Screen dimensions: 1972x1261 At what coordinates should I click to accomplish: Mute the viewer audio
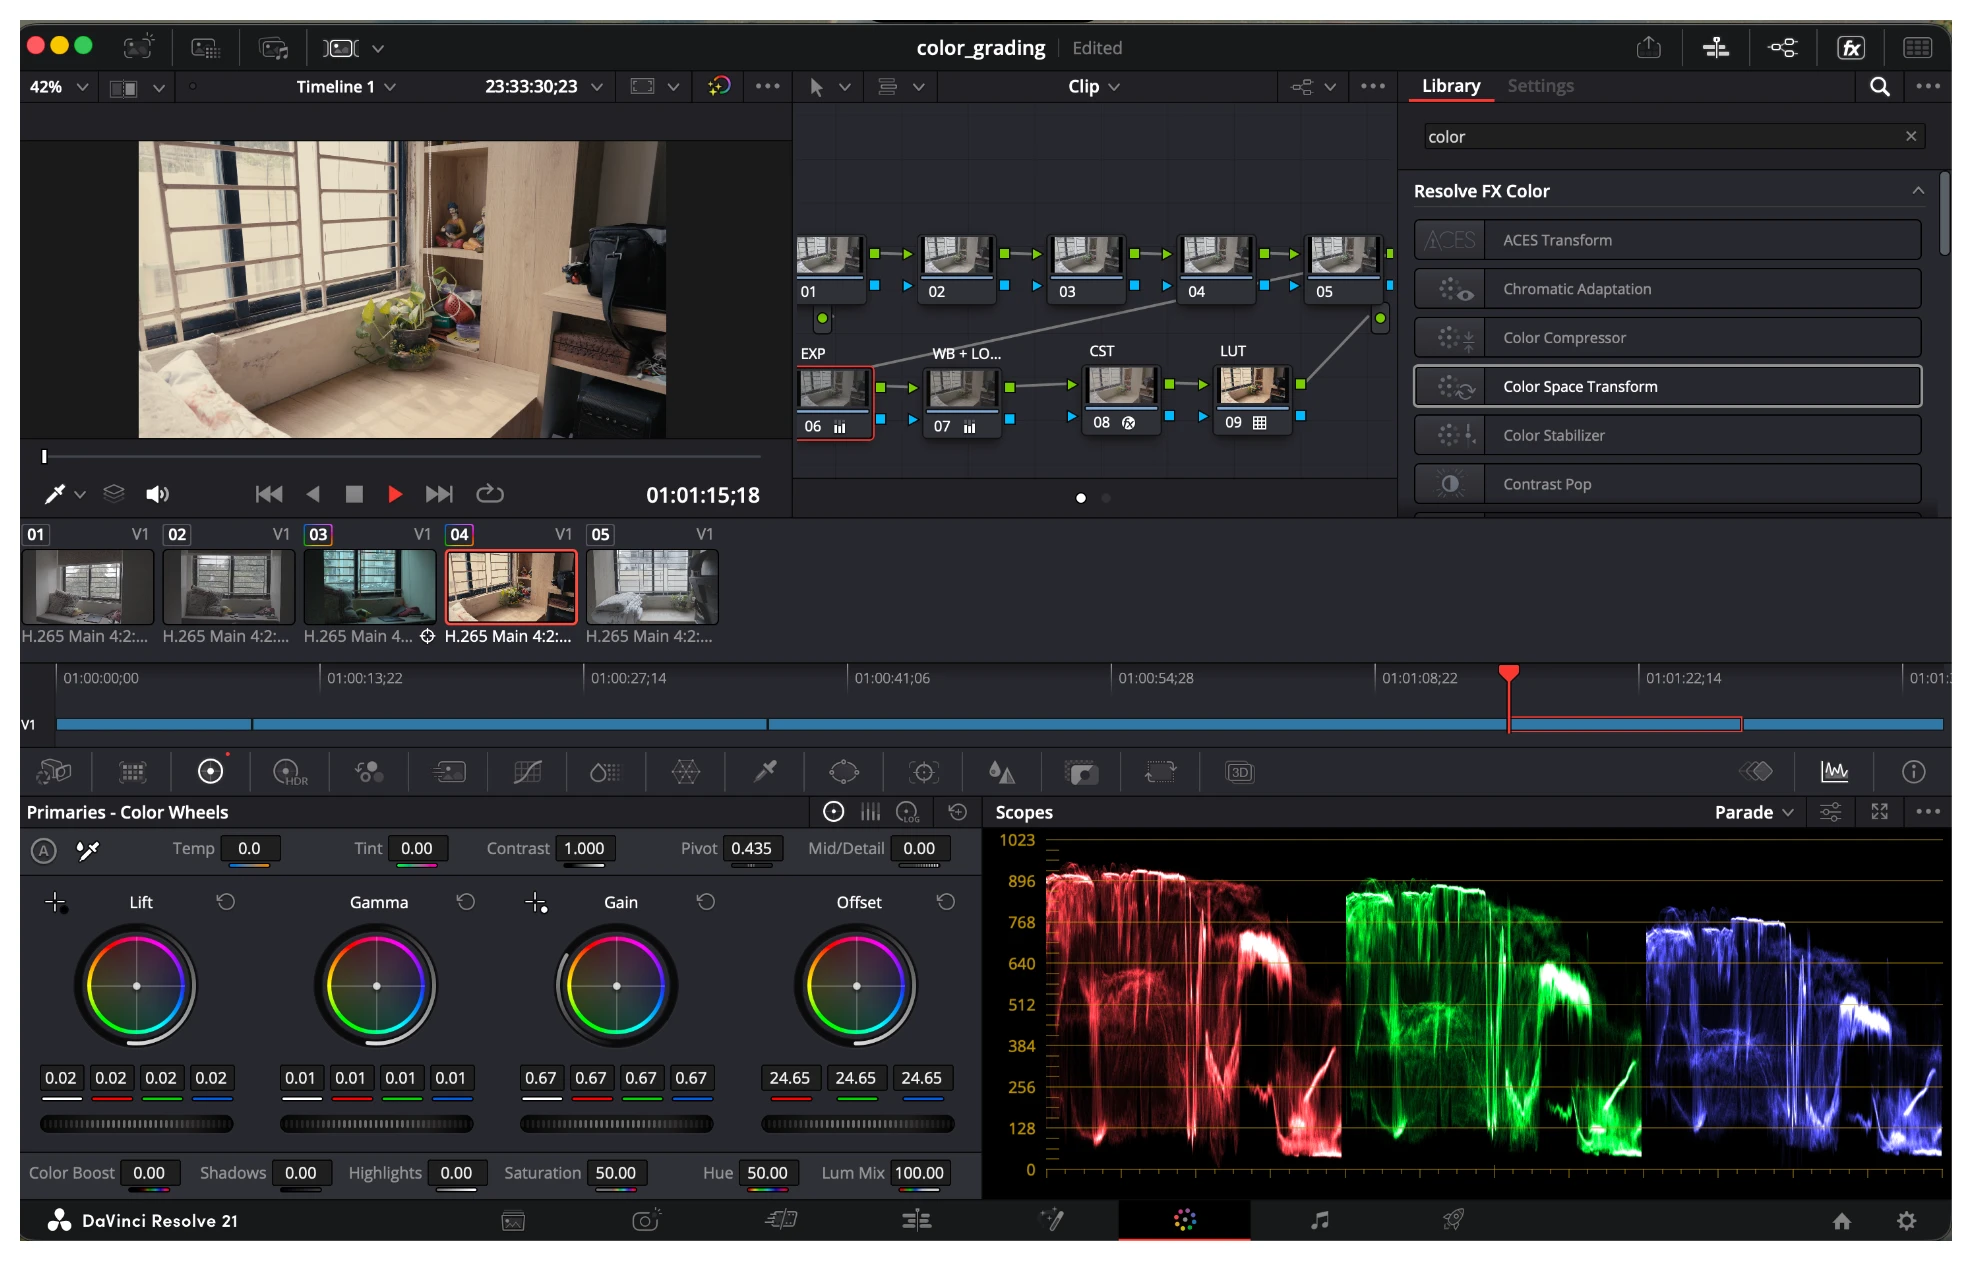click(157, 494)
